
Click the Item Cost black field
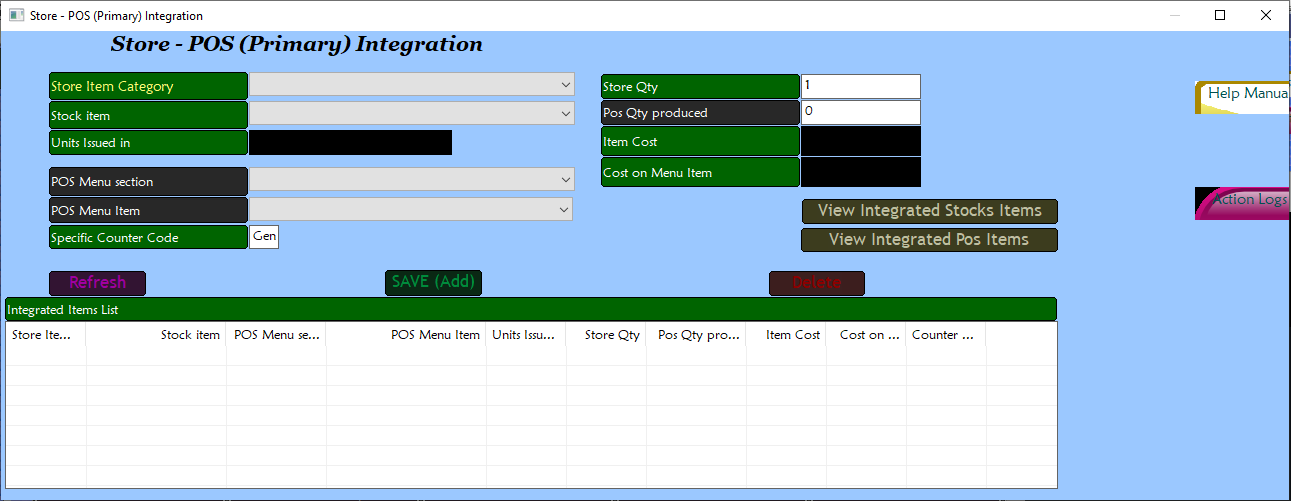(860, 141)
